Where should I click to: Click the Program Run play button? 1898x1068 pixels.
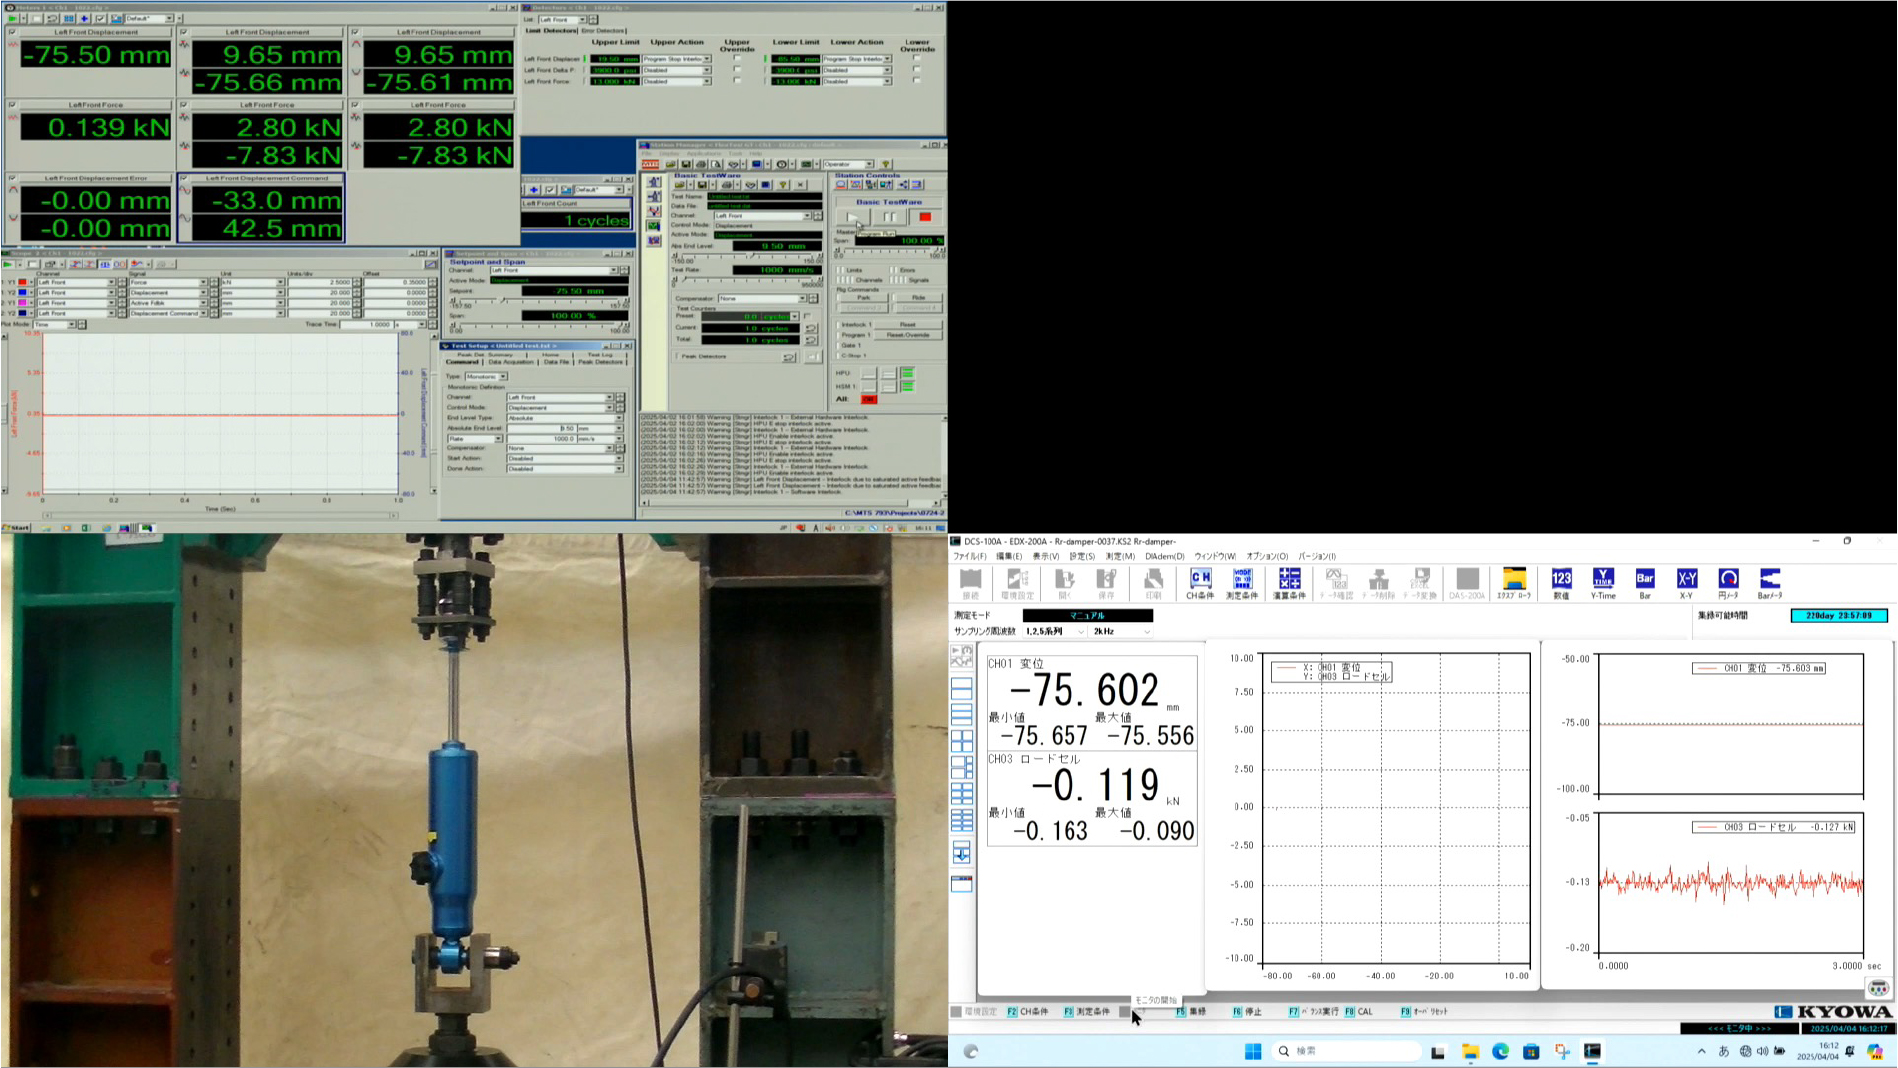tap(853, 217)
